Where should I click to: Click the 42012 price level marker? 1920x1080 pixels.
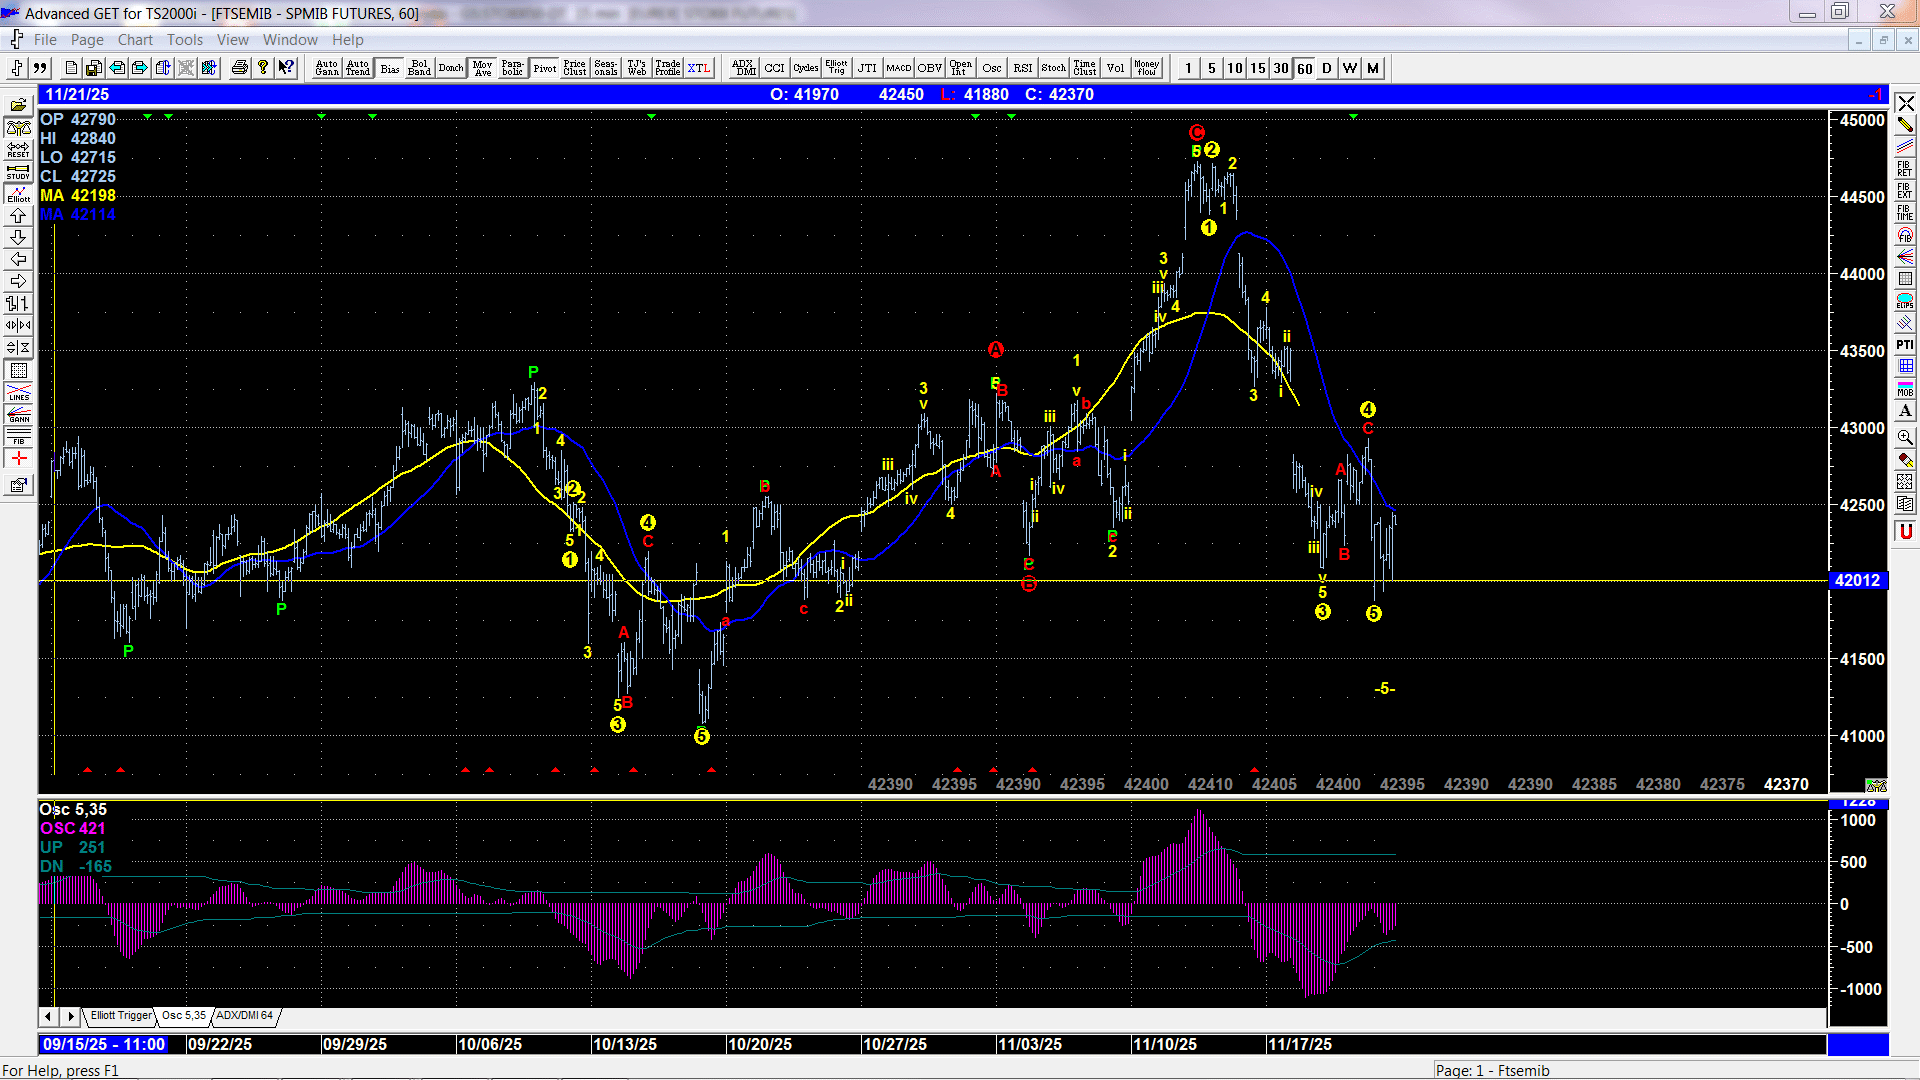[x=1858, y=580]
